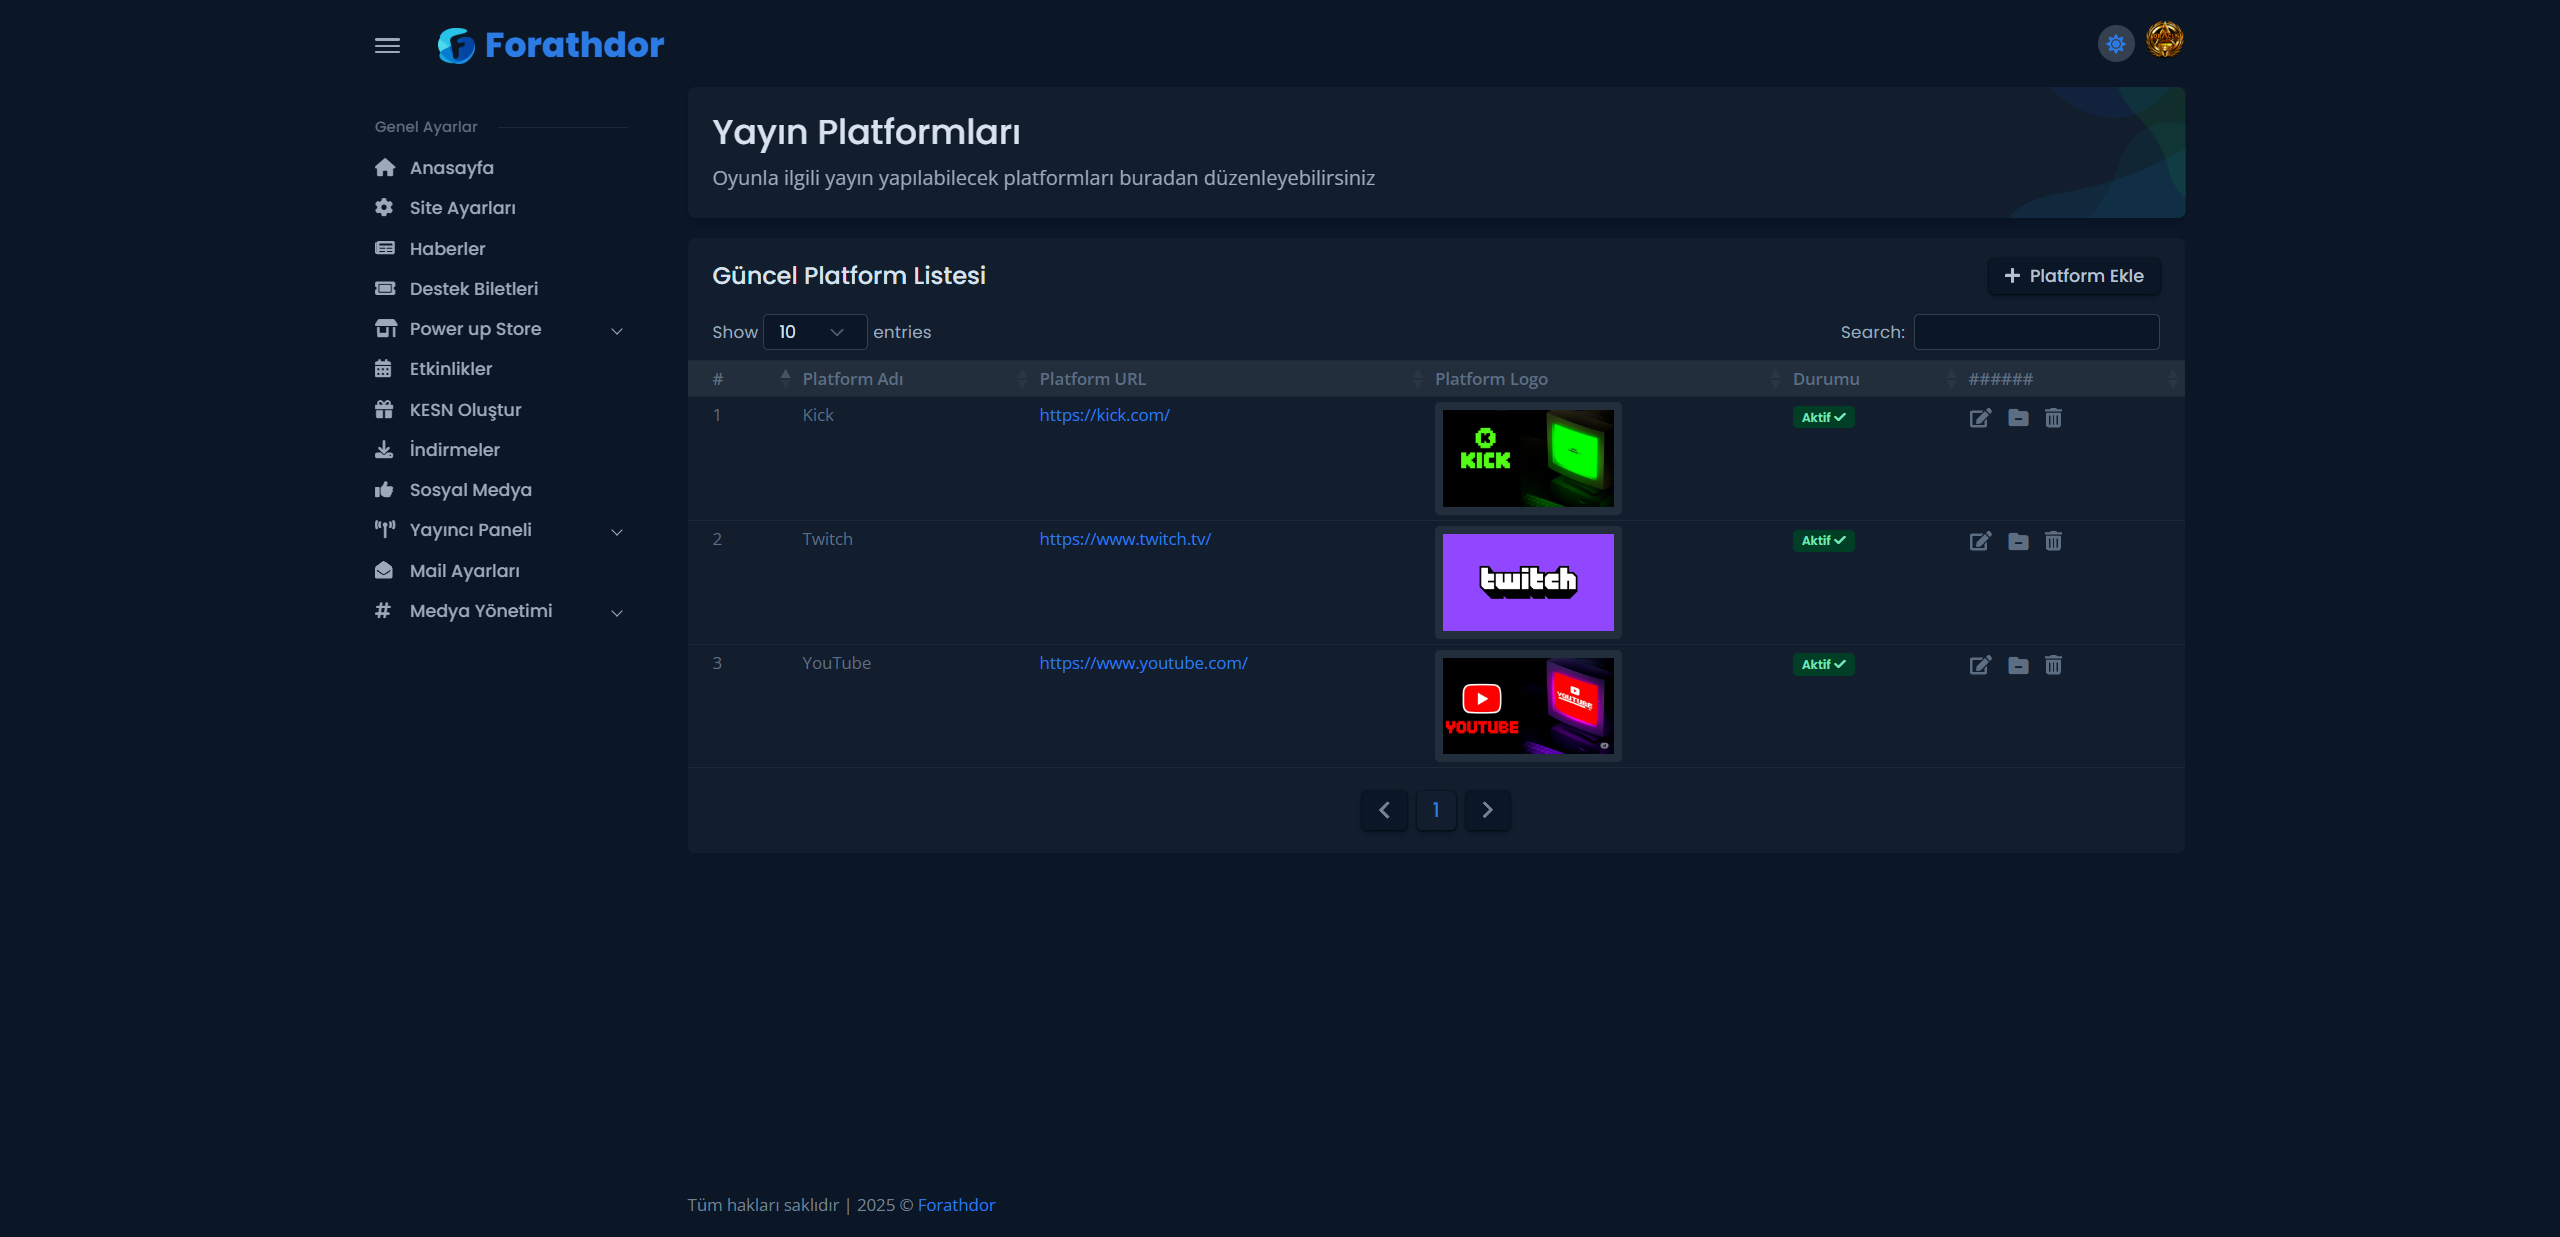Image resolution: width=2560 pixels, height=1237 pixels.
Task: Click the user avatar in header
Action: point(2164,41)
